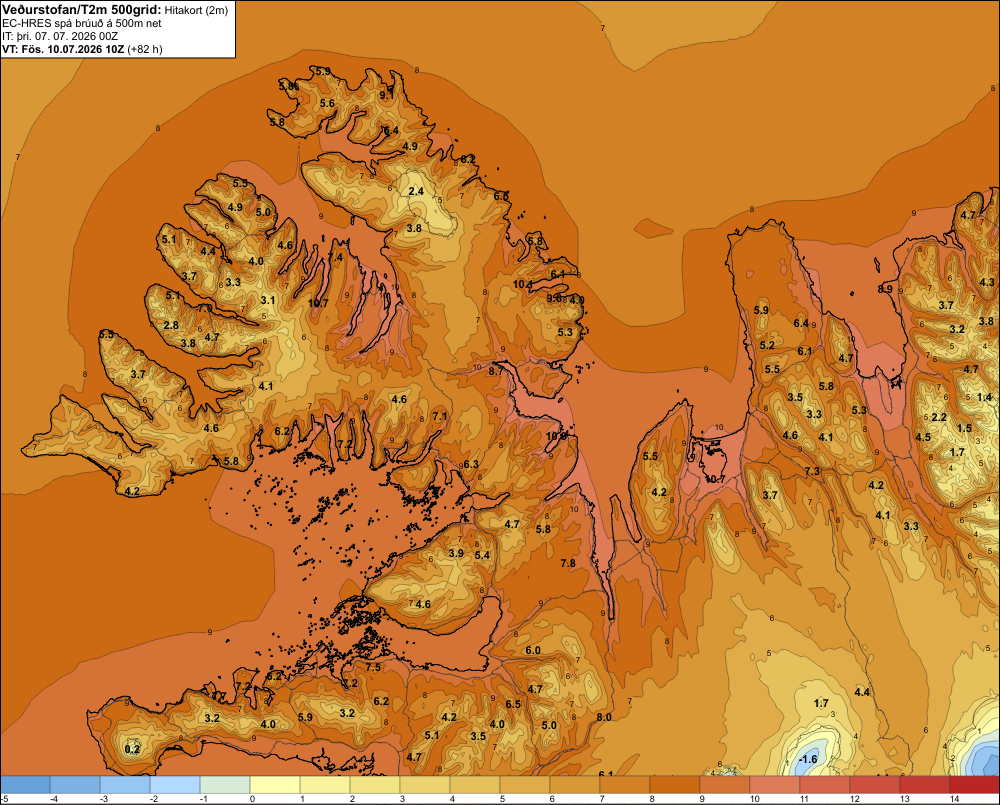This screenshot has width=1000, height=805.
Task: Click the 2.4 temperature value on map
Action: 416,191
